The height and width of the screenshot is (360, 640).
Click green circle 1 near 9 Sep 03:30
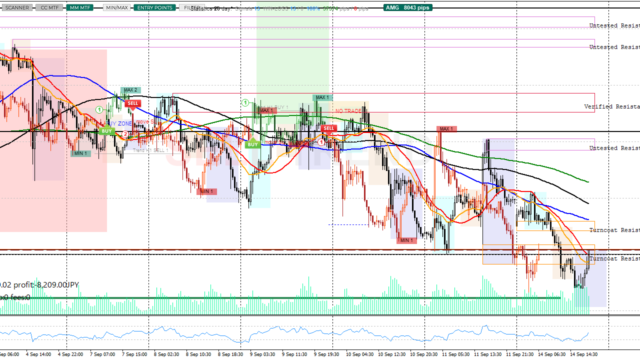click(x=245, y=103)
